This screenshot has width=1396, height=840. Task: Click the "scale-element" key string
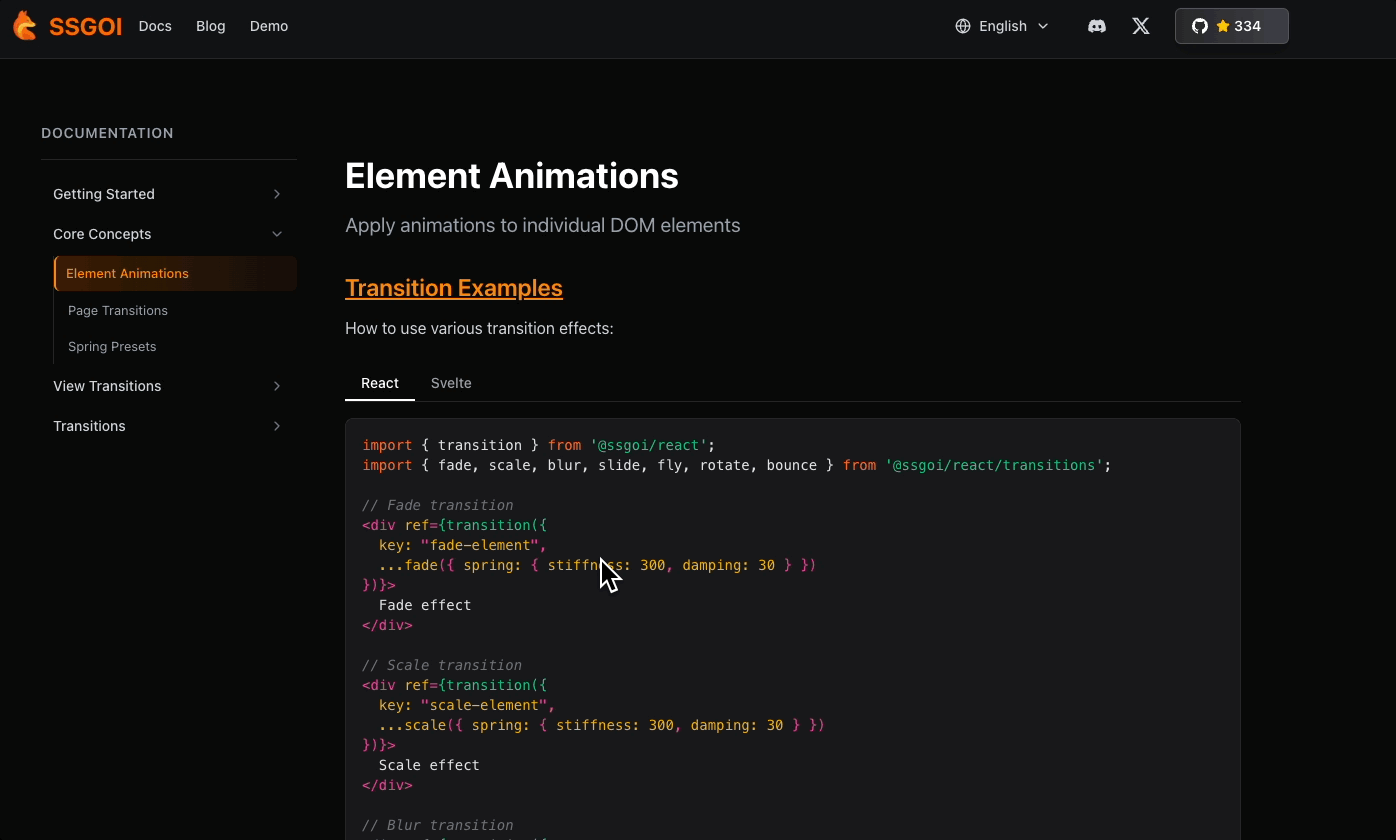pos(483,705)
